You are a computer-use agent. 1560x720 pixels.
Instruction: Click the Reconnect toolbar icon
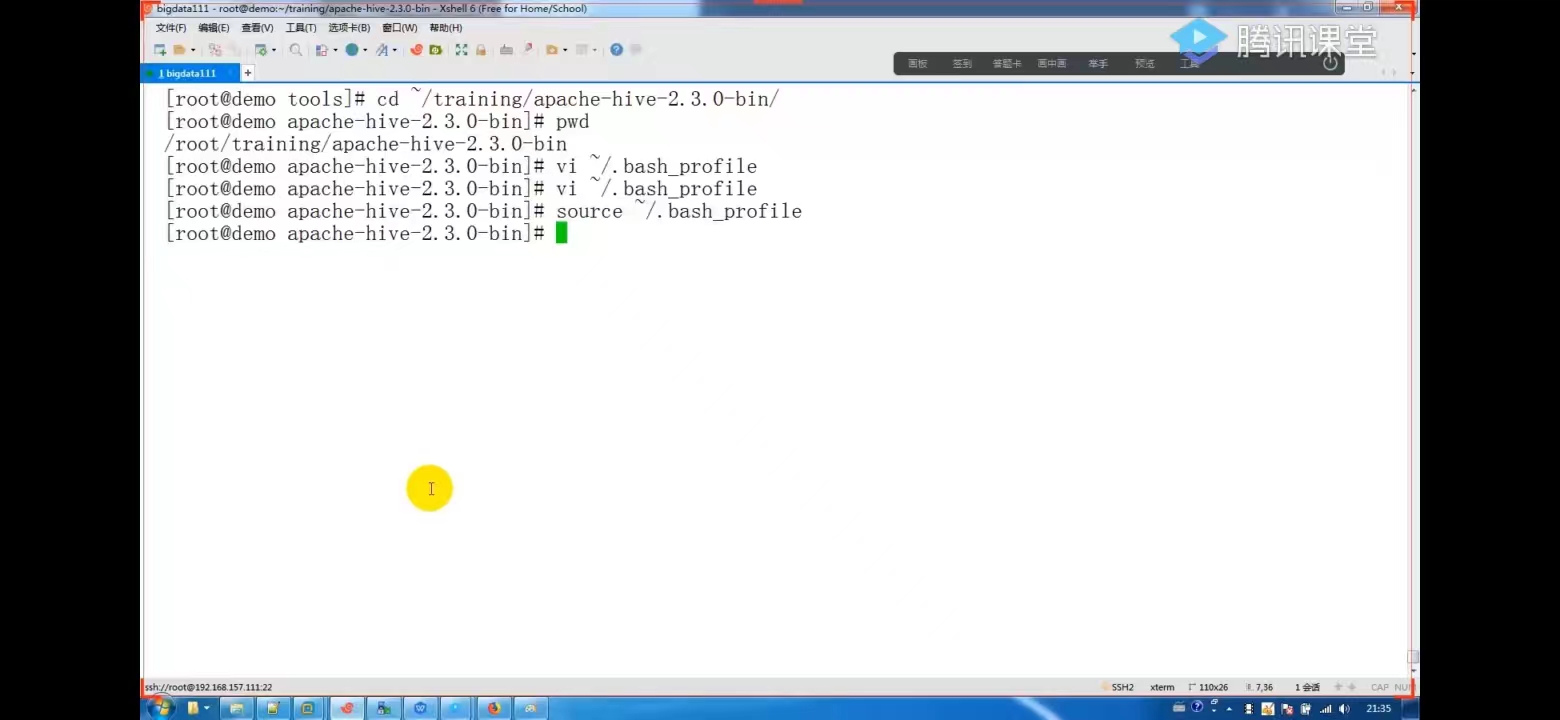coord(215,50)
